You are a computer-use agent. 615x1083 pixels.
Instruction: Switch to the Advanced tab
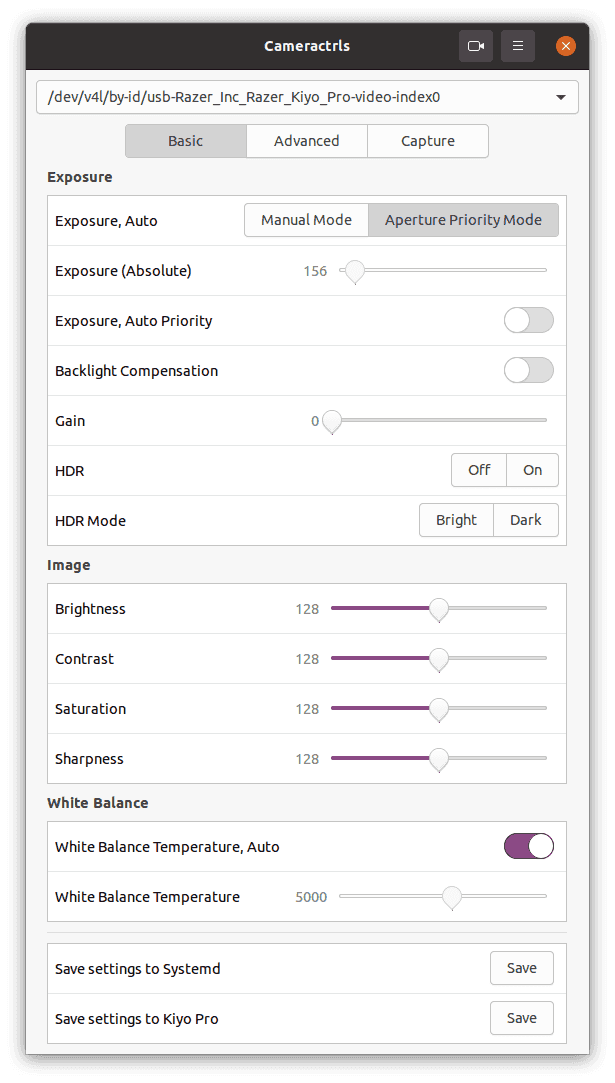click(307, 141)
